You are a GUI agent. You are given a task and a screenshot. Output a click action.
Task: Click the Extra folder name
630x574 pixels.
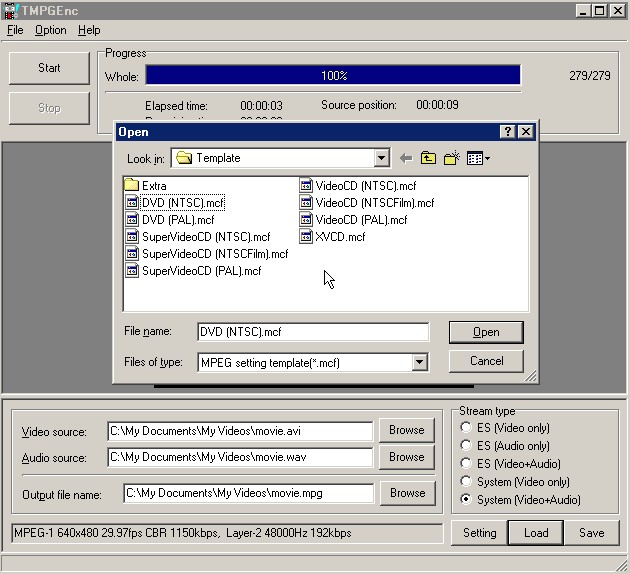tap(154, 186)
